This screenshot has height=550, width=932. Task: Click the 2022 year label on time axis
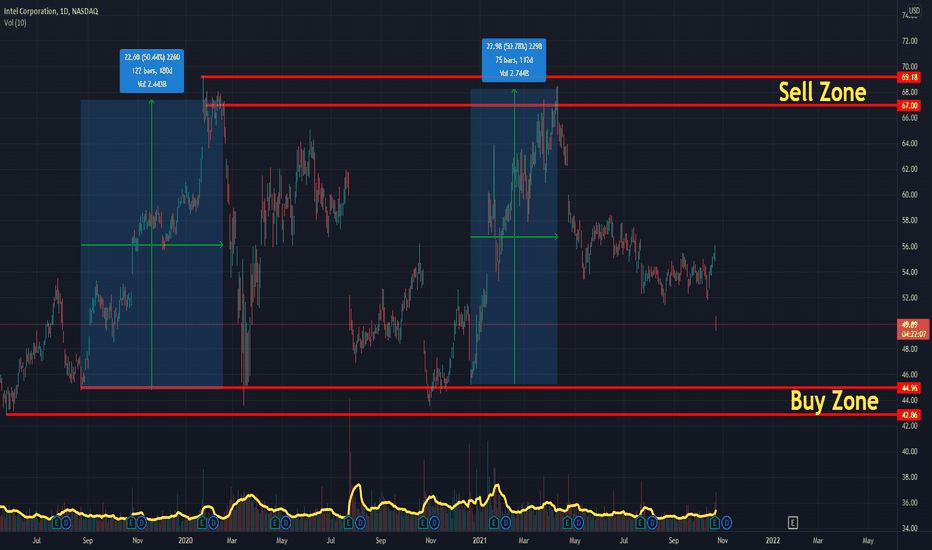[x=773, y=540]
